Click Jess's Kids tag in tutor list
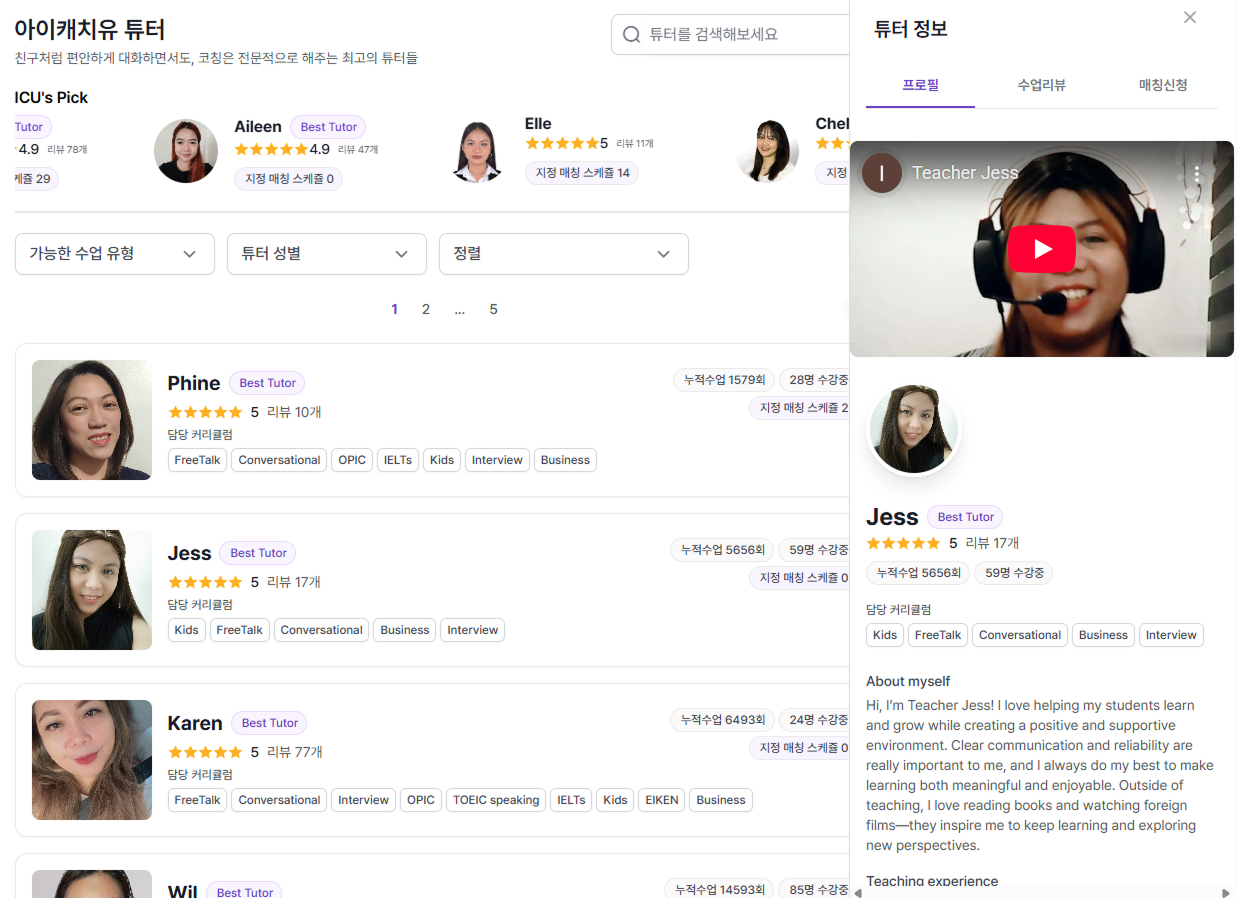 [187, 630]
